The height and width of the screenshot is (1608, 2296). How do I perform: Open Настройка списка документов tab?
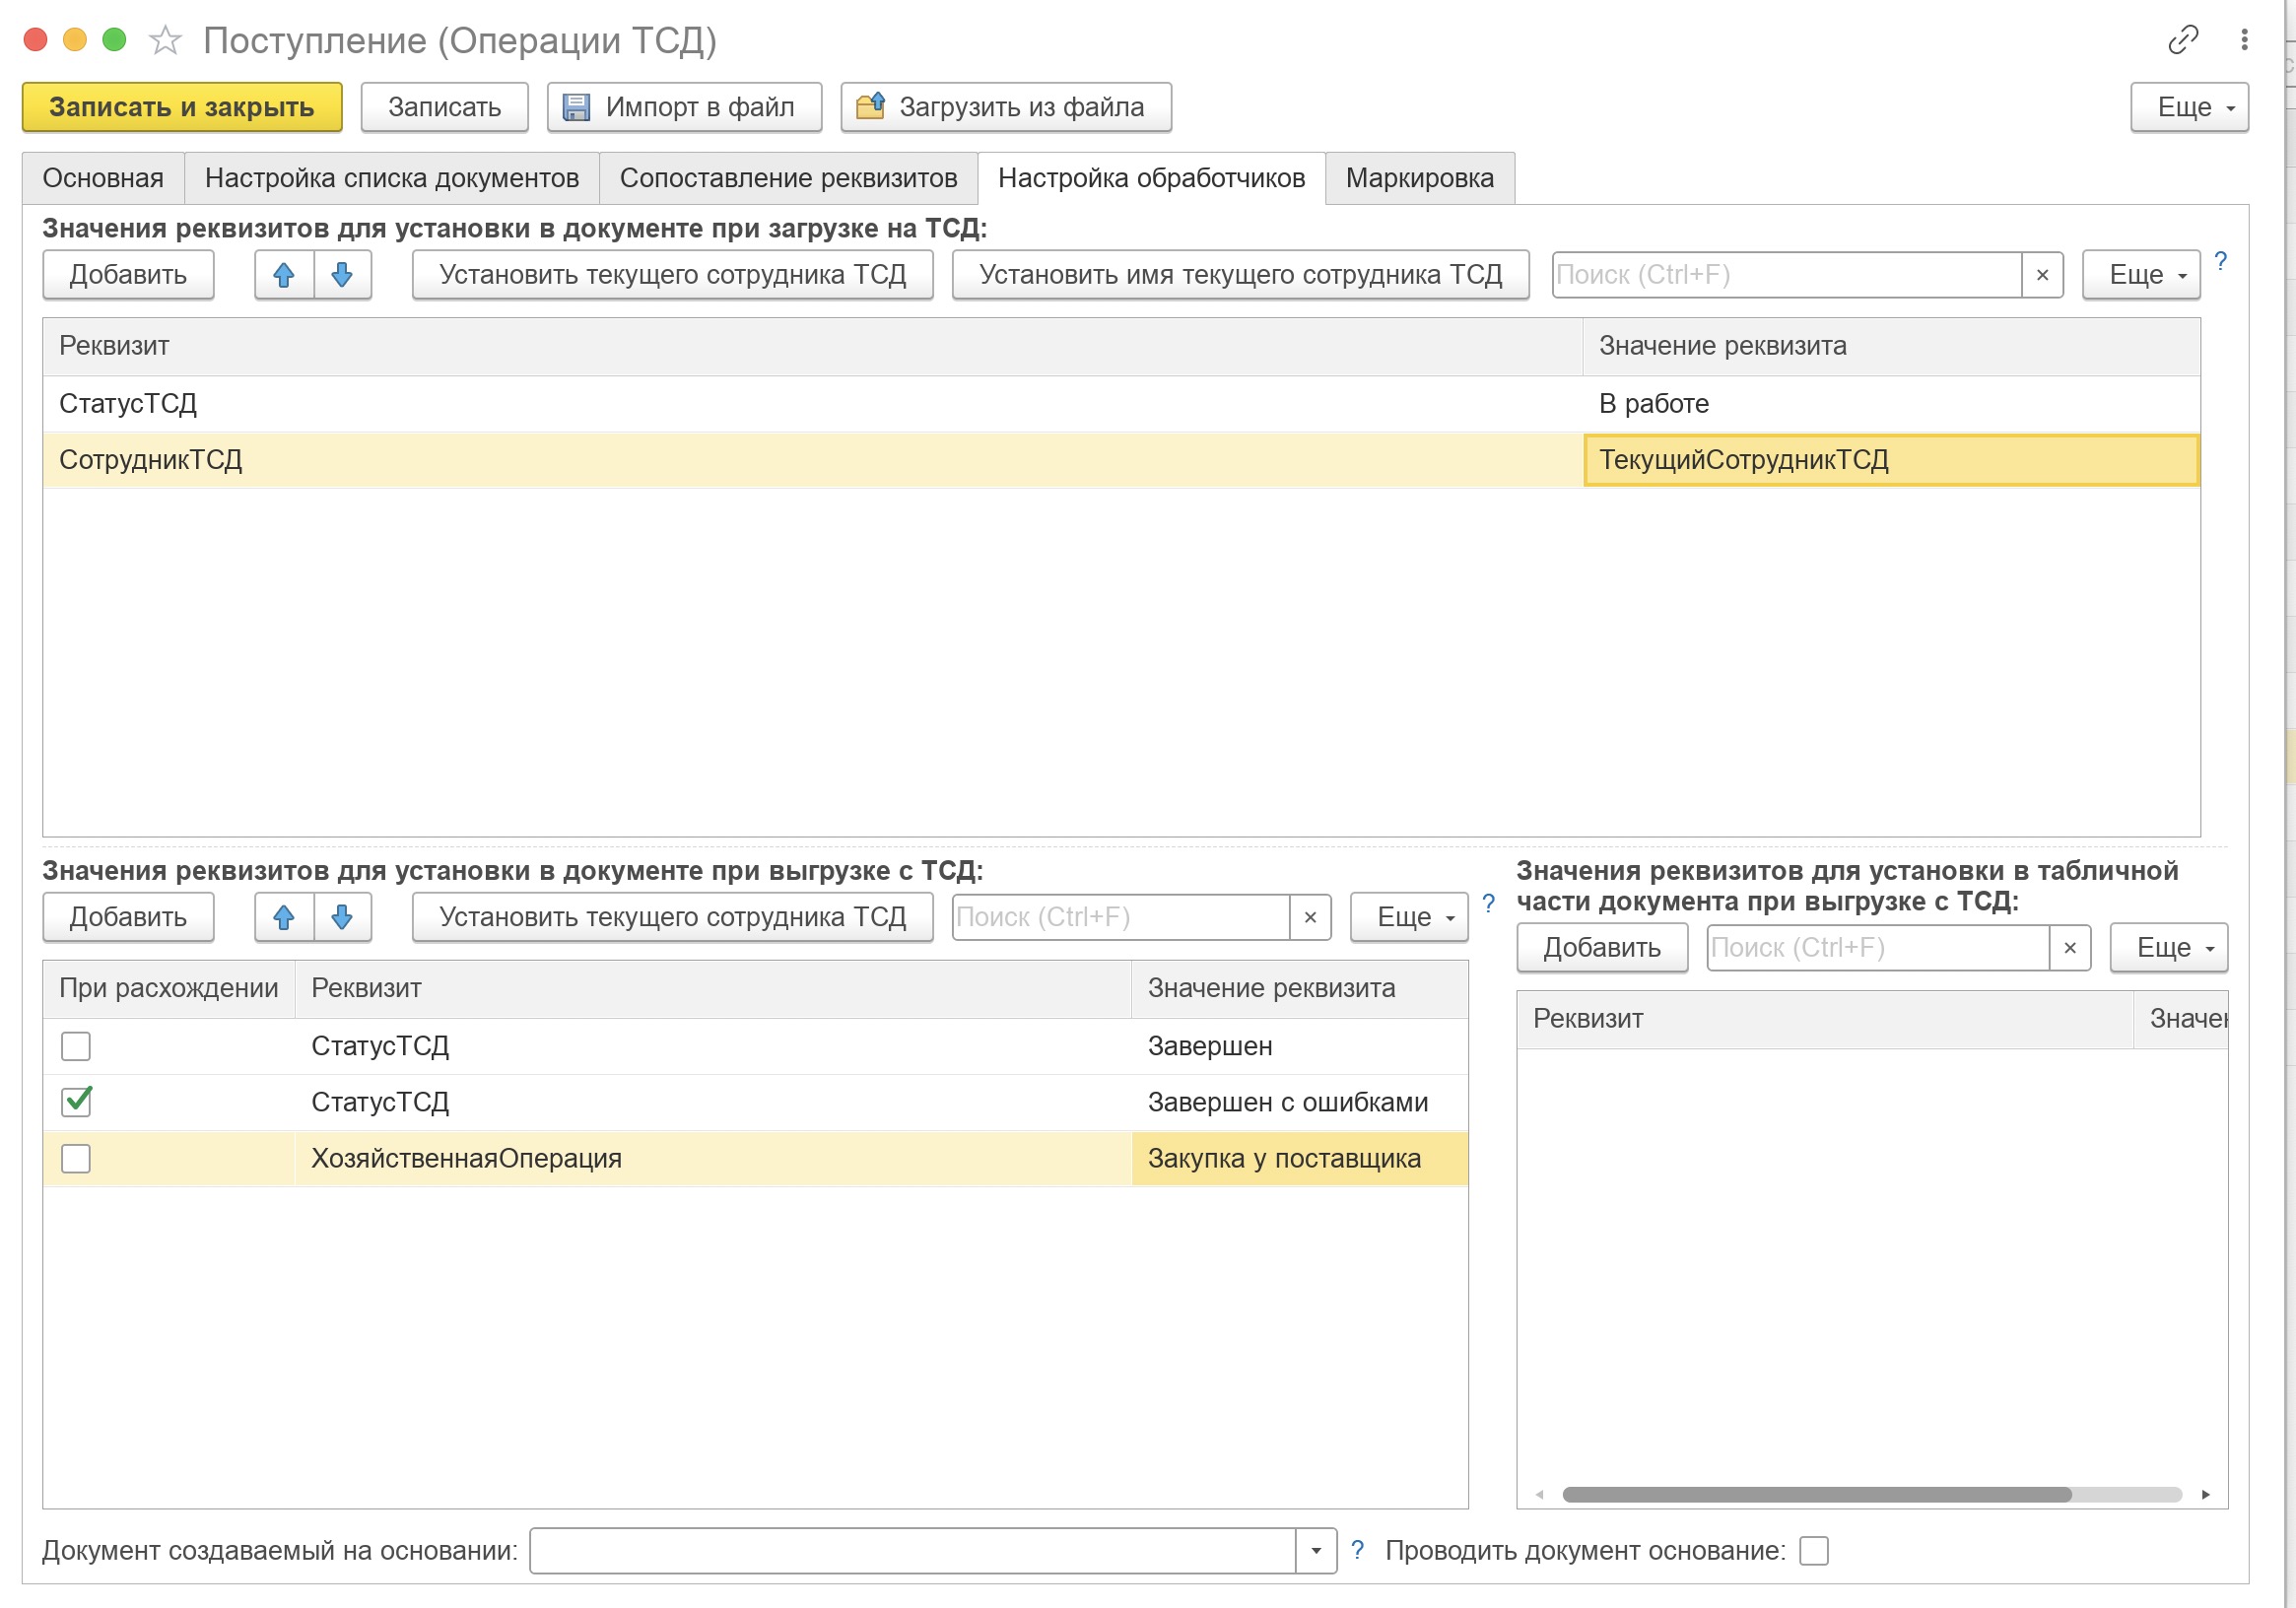point(392,178)
